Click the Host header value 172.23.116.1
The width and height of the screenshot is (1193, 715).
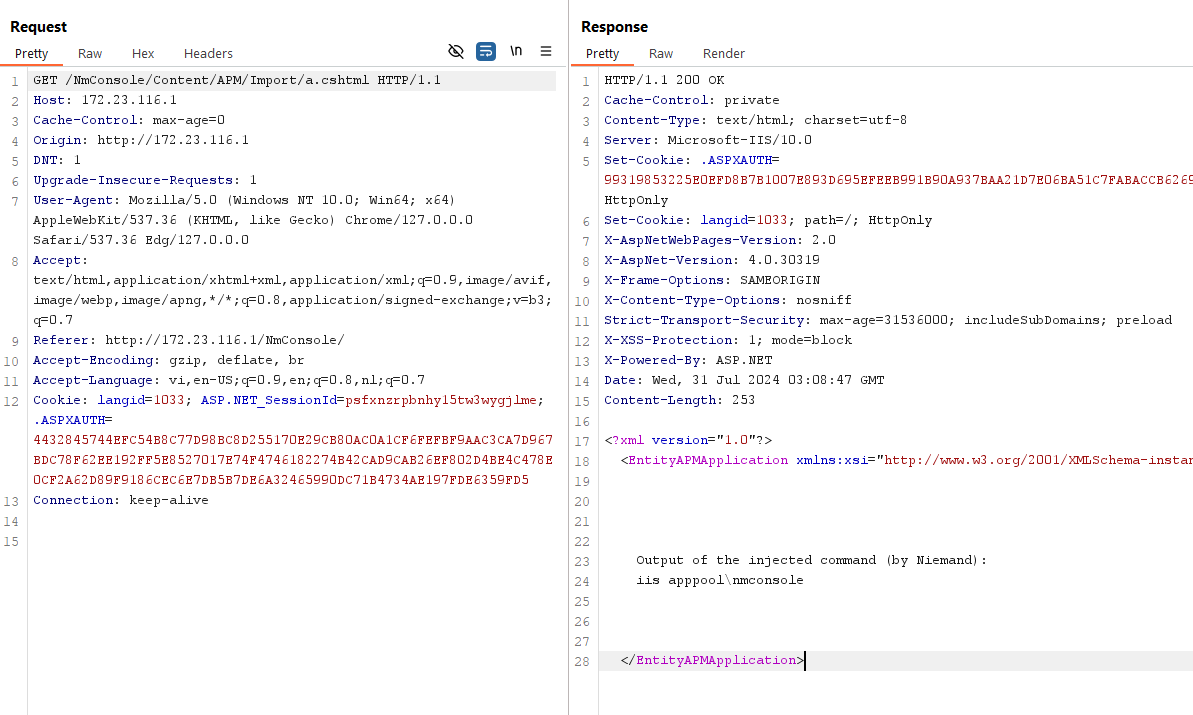(x=129, y=100)
